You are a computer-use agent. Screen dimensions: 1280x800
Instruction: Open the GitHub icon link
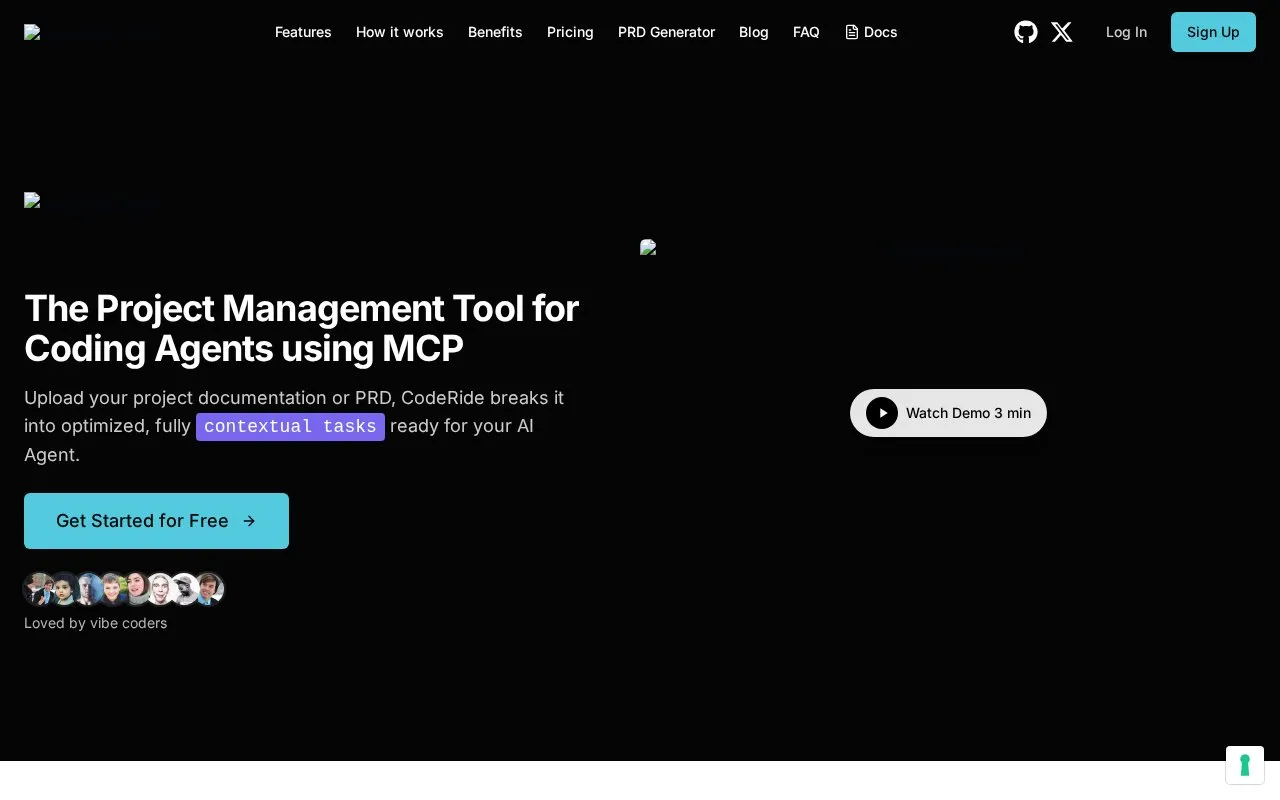coord(1026,32)
